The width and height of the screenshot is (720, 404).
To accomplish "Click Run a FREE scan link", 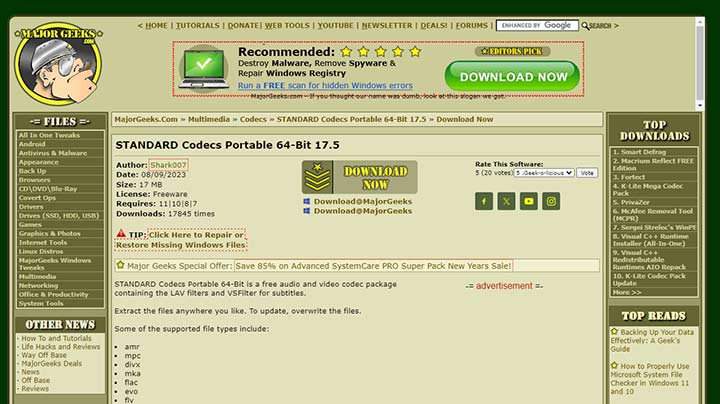I will (x=325, y=85).
